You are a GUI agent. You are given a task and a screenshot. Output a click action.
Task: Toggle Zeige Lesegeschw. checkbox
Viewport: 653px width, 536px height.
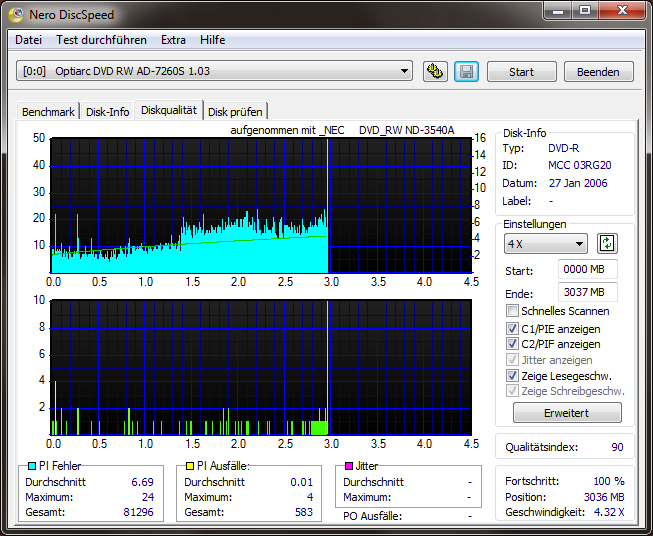(x=512, y=376)
